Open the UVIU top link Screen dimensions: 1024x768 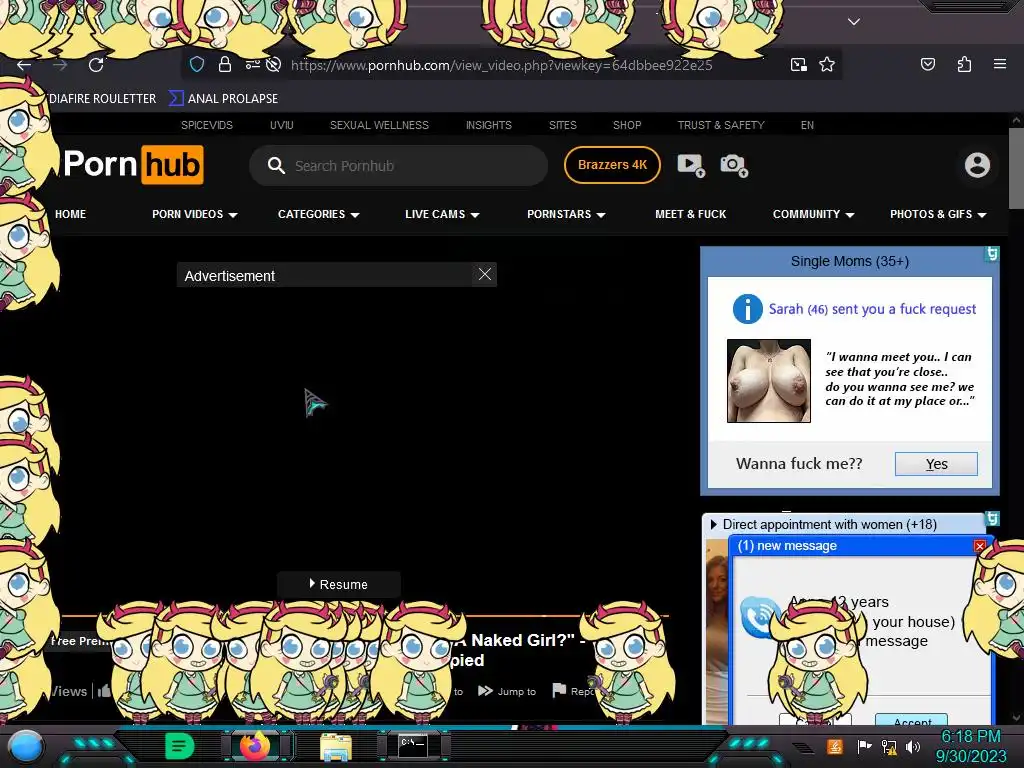[x=281, y=125]
